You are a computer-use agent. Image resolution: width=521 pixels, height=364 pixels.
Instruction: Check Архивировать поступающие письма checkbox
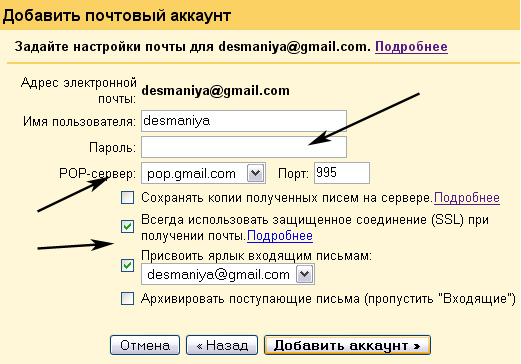pyautogui.click(x=127, y=298)
